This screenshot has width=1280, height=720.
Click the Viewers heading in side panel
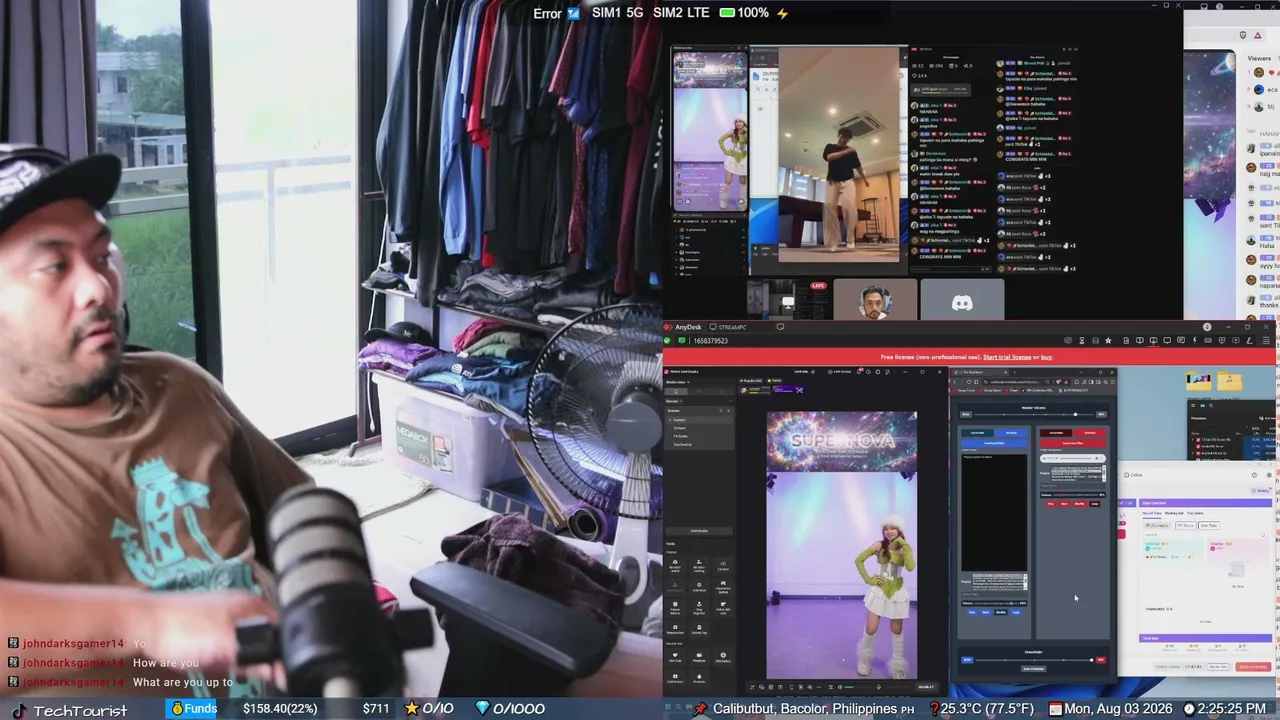[1260, 59]
